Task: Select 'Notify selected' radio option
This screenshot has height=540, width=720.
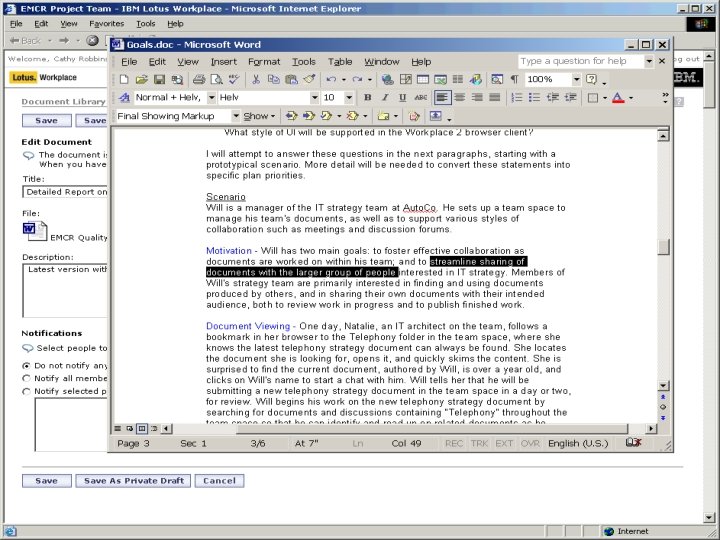Action: click(27, 391)
